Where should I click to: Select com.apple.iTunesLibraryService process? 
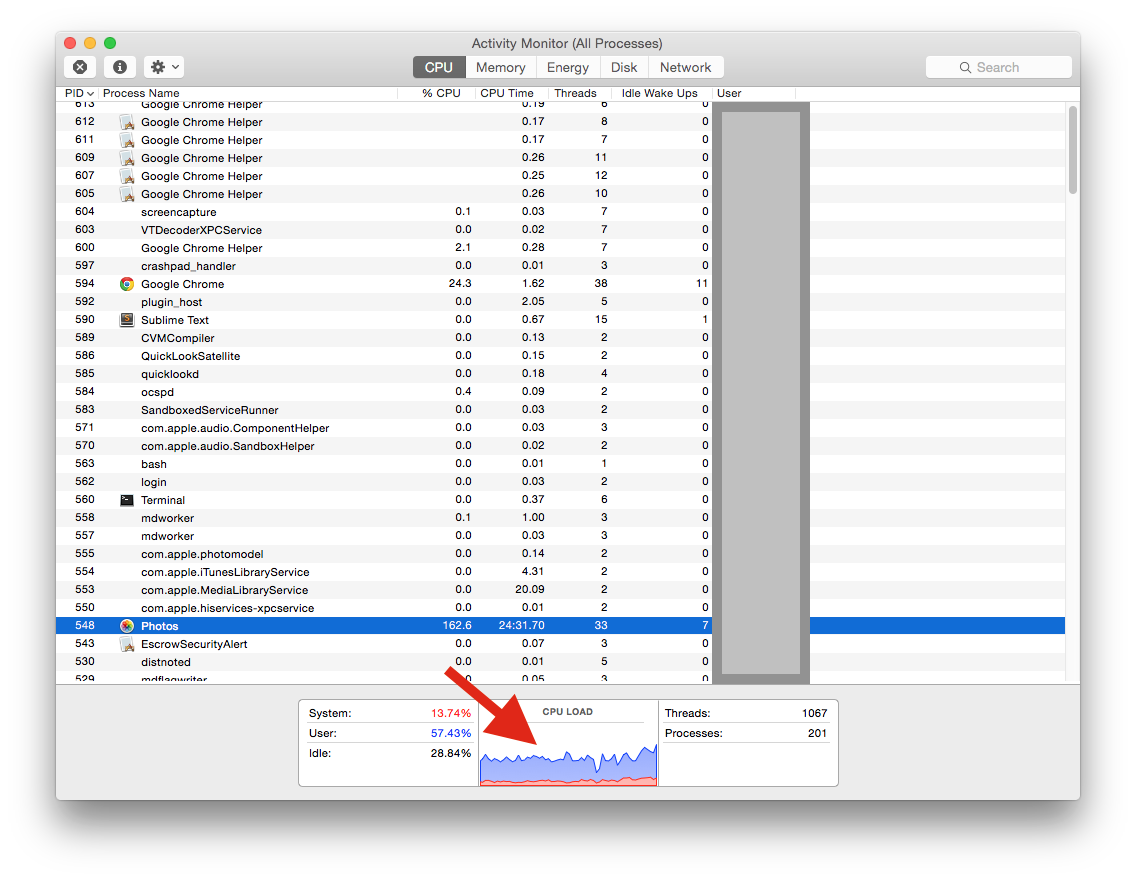[x=560, y=571]
